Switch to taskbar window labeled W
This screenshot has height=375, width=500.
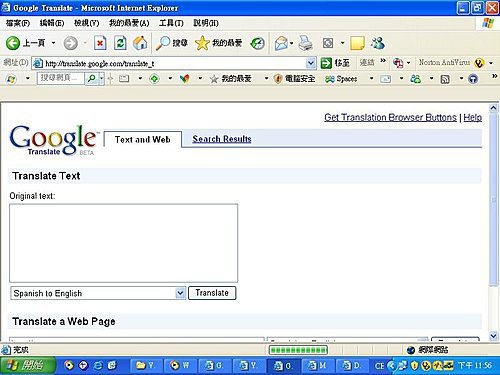coord(179,366)
